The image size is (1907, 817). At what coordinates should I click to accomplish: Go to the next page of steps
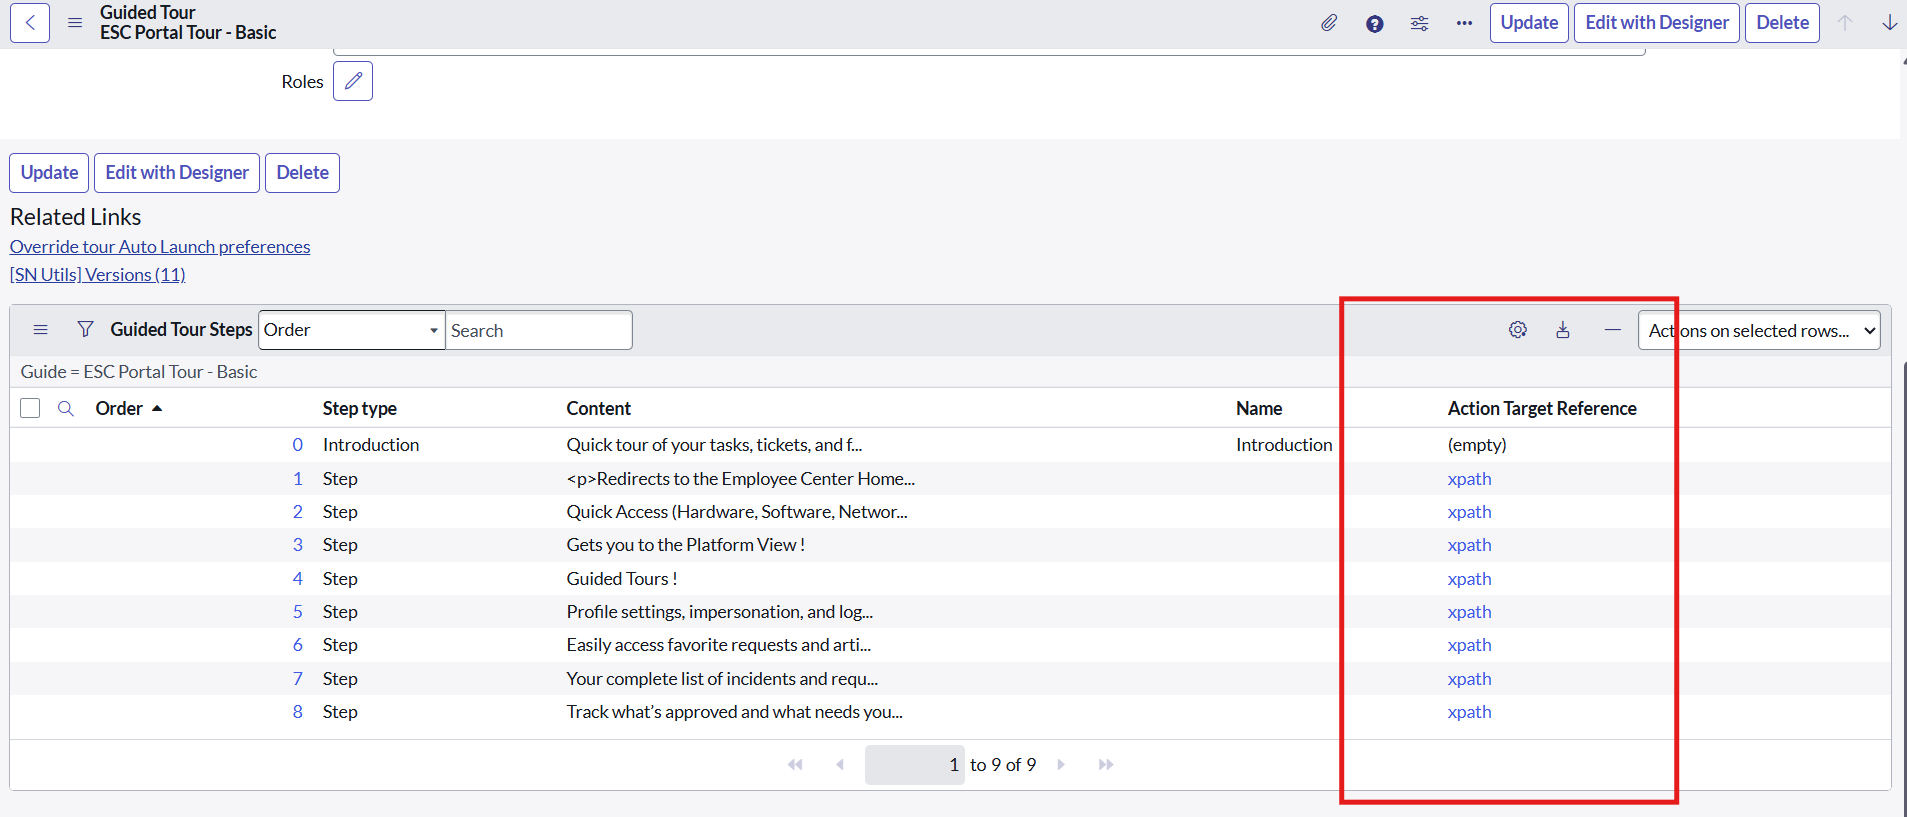(x=1061, y=765)
